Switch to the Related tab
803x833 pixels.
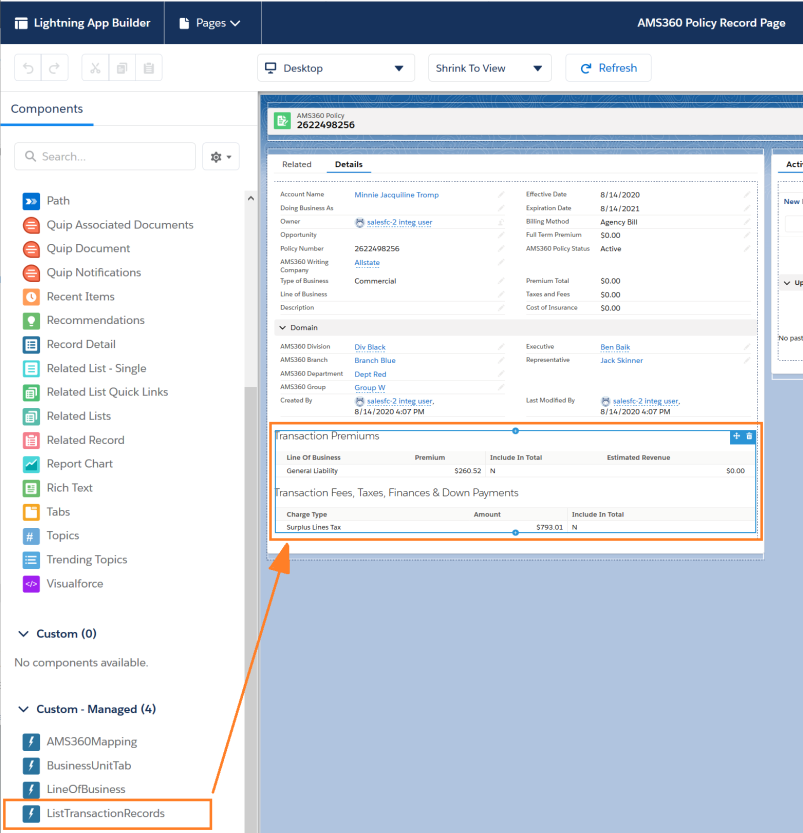click(x=296, y=164)
